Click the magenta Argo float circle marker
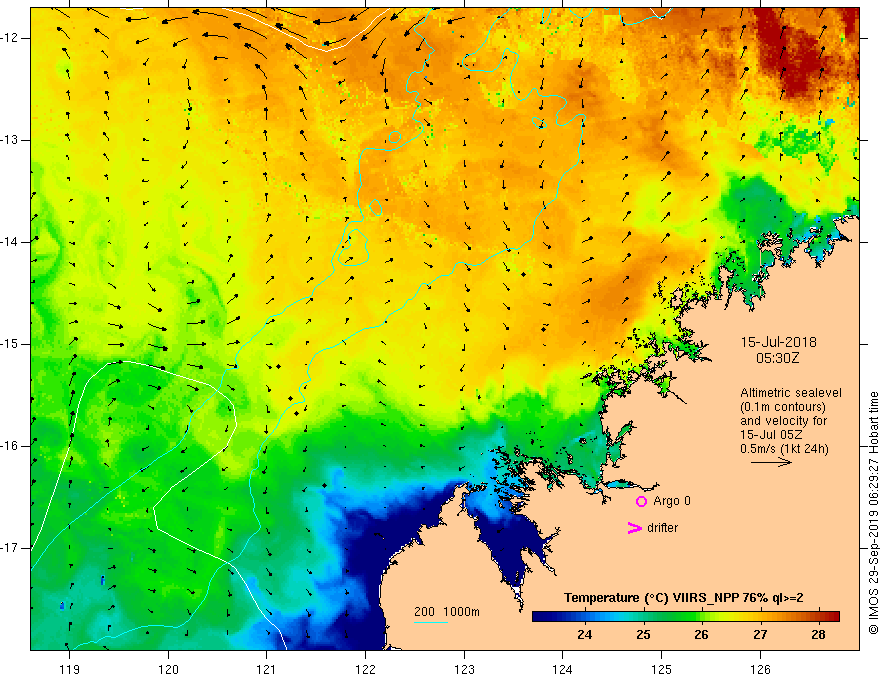The image size is (880, 680). click(641, 501)
